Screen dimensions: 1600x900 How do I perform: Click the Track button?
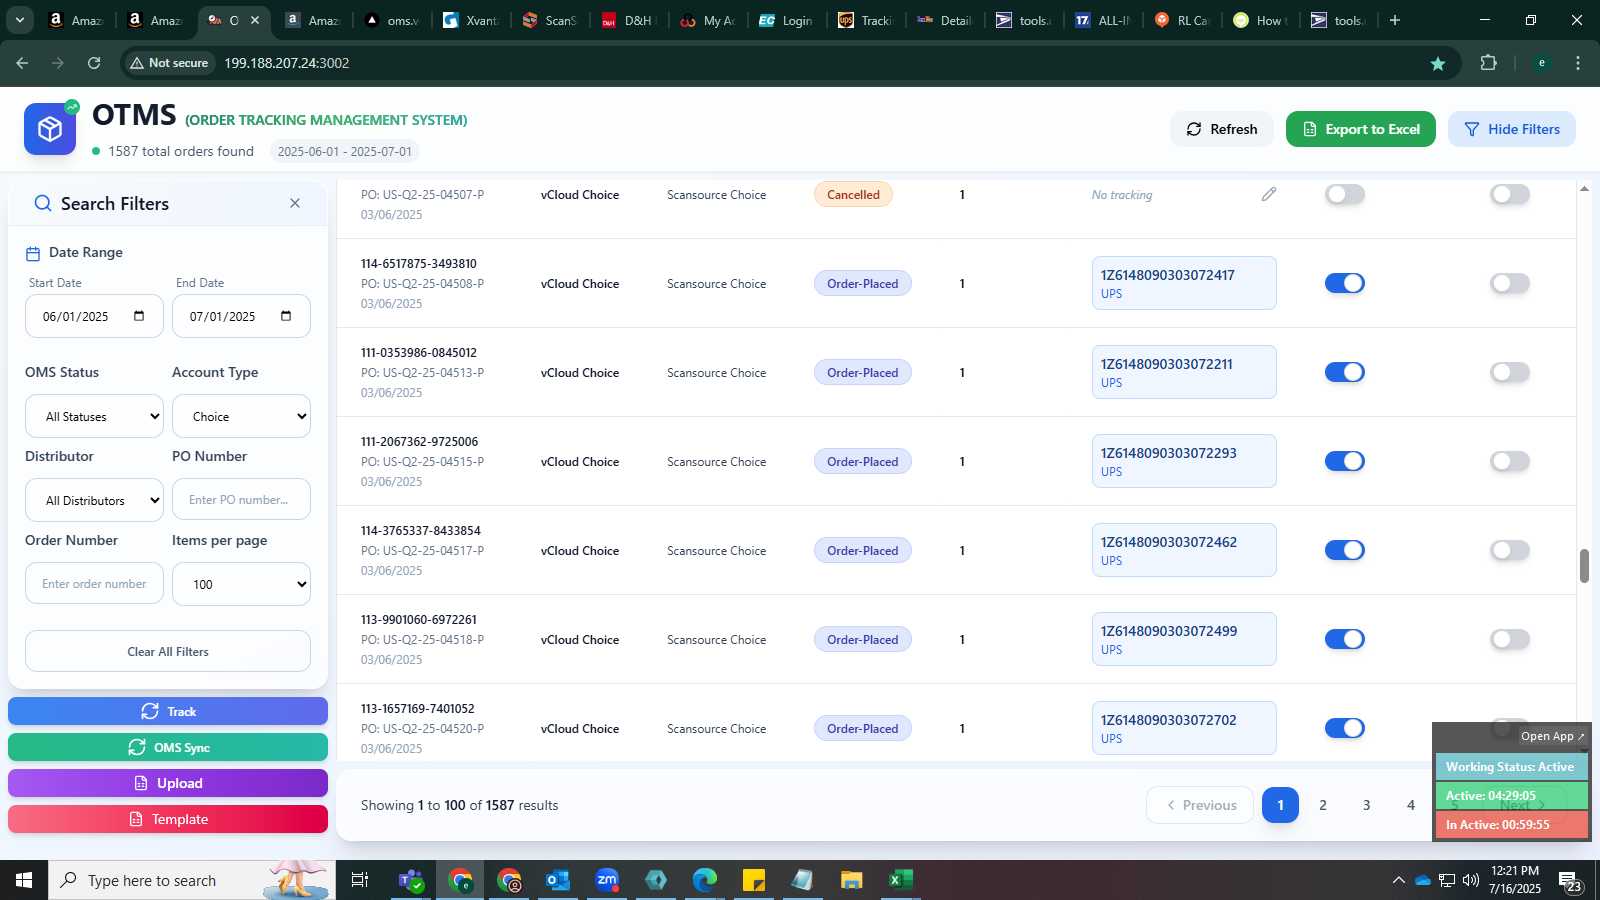[168, 711]
